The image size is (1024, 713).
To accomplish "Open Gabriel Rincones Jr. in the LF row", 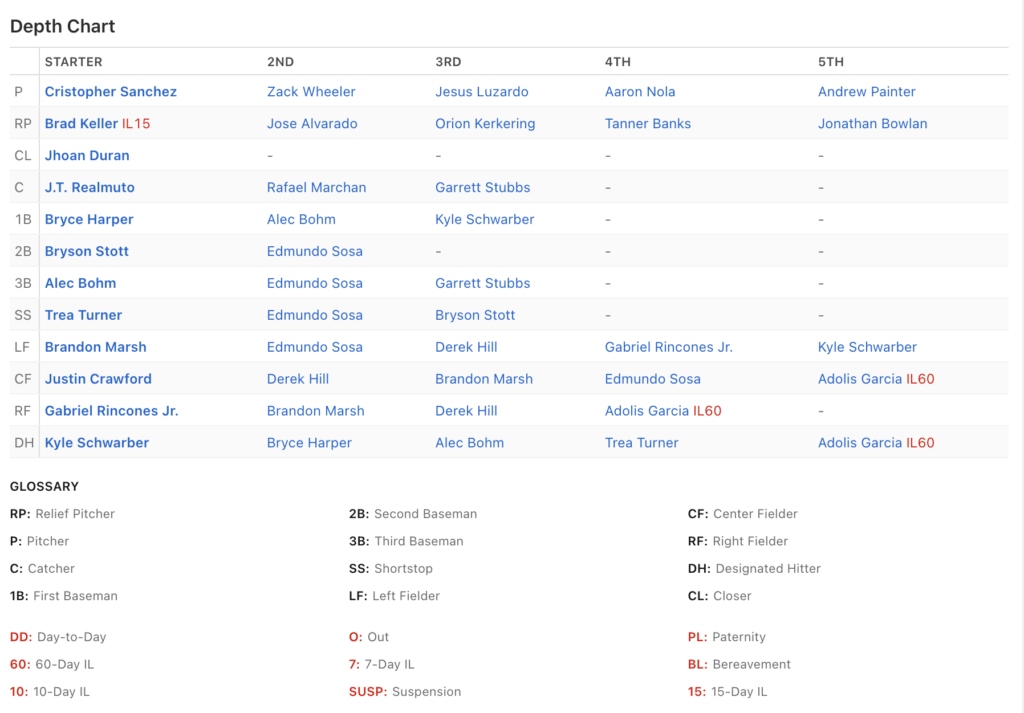I will (668, 347).
